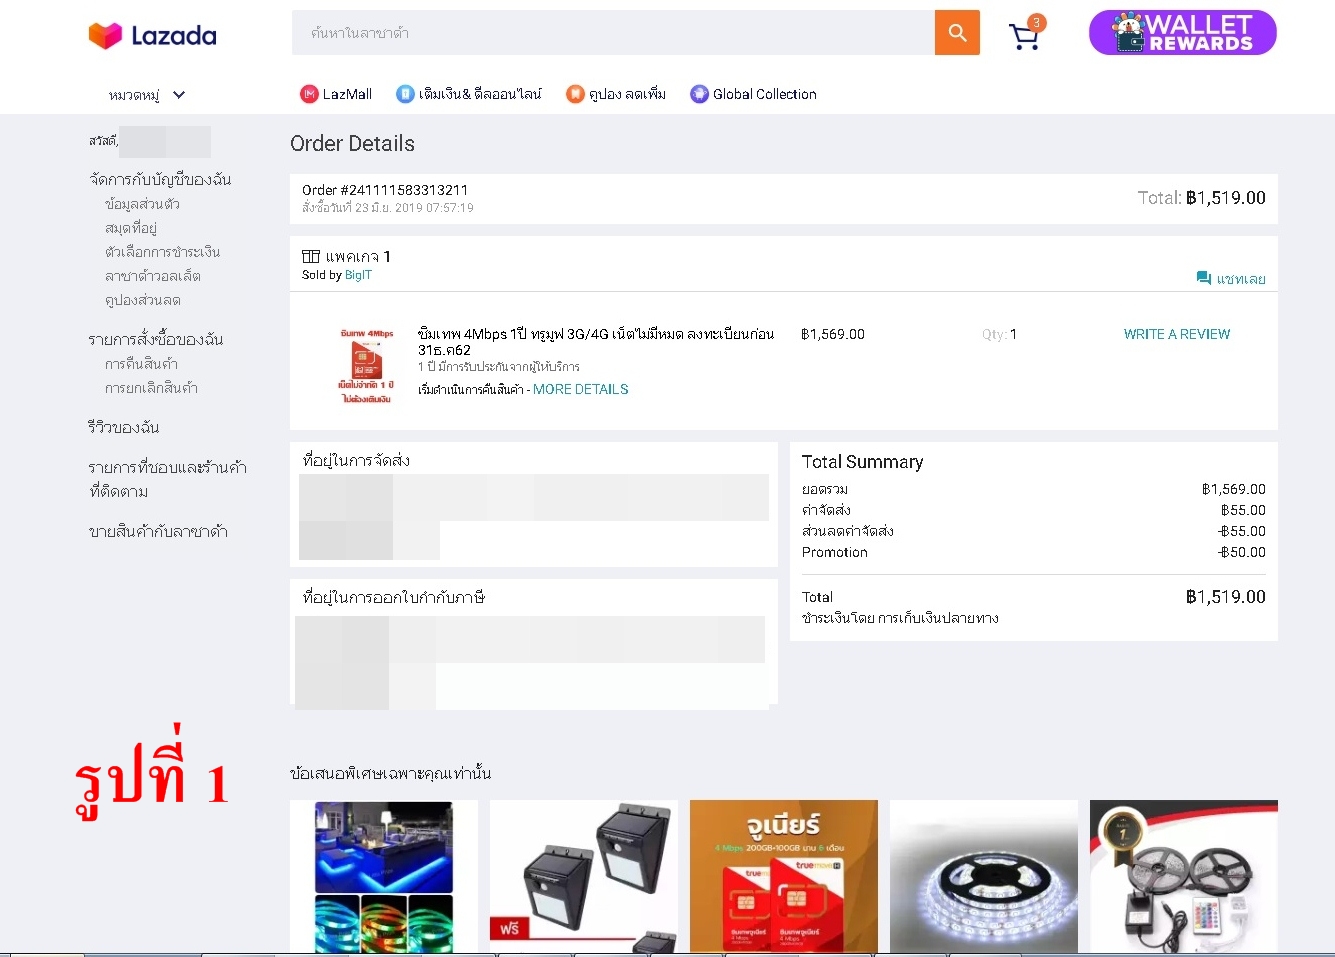The image size is (1335, 957).
Task: Click the Total Summary heading
Action: (862, 462)
